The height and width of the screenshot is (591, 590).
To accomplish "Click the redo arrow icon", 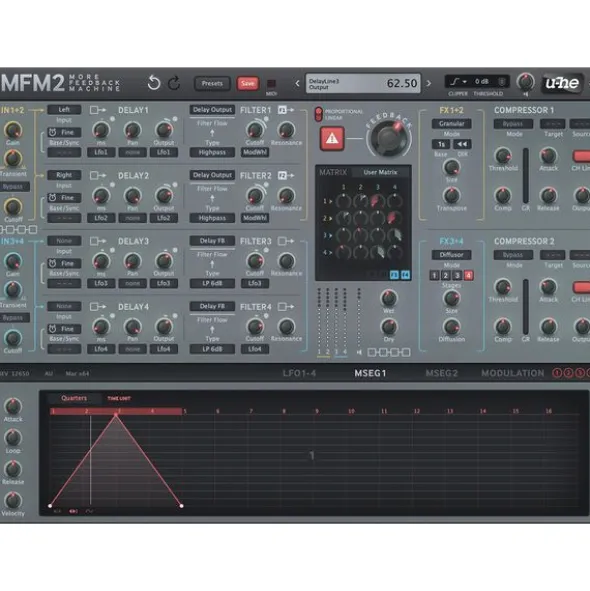I will [174, 83].
